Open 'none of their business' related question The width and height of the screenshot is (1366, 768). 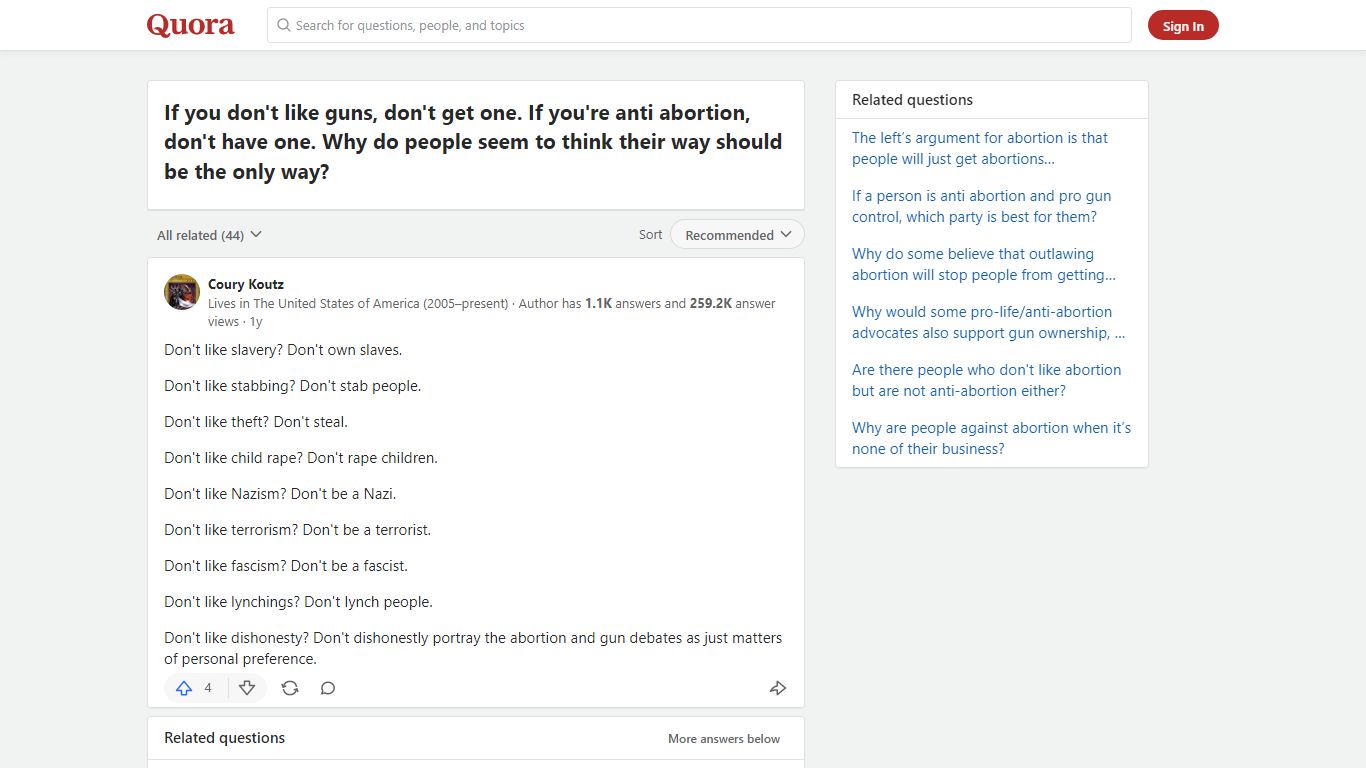(992, 438)
